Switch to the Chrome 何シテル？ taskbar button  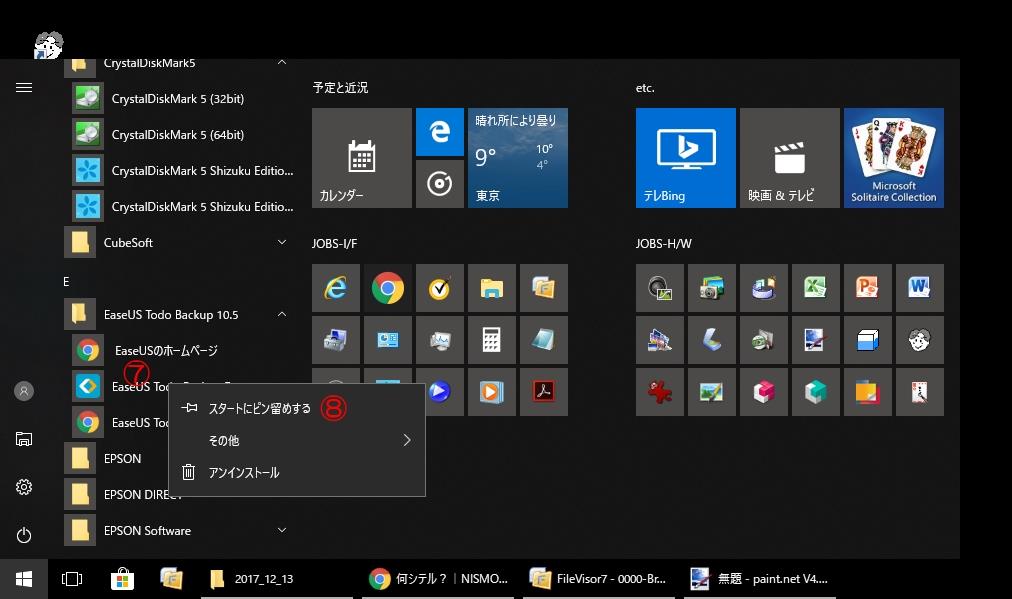pyautogui.click(x=438, y=579)
